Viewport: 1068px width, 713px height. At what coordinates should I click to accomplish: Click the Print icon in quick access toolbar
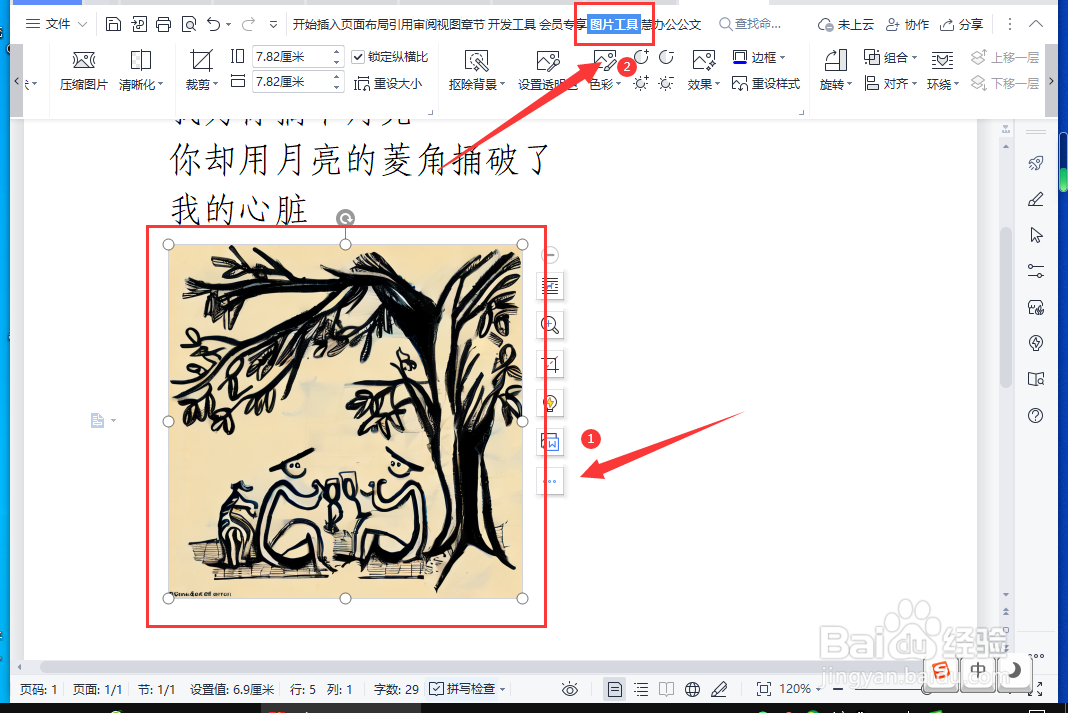point(163,25)
